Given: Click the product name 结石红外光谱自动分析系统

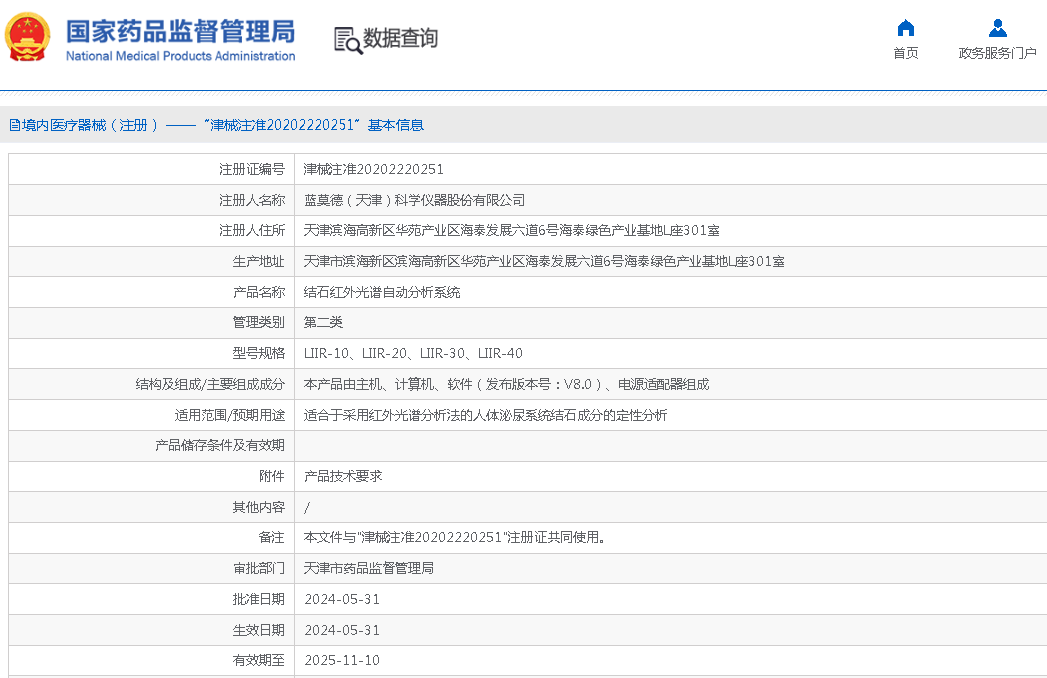Looking at the screenshot, I should [x=382, y=292].
